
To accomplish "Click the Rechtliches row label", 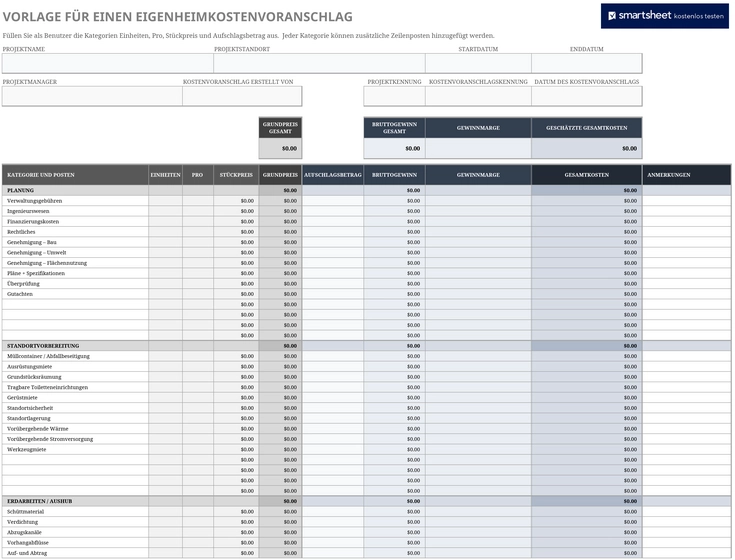I will click(x=21, y=231).
